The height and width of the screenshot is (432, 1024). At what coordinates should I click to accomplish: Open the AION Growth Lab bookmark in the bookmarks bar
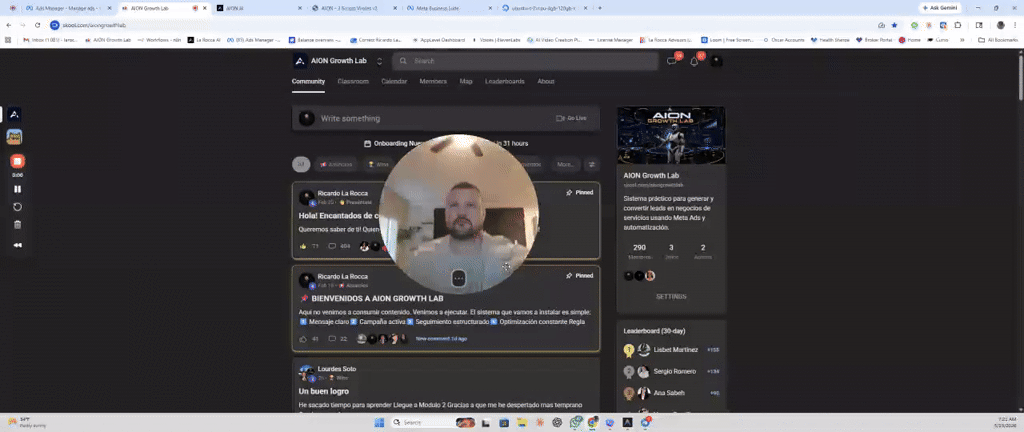(108, 40)
